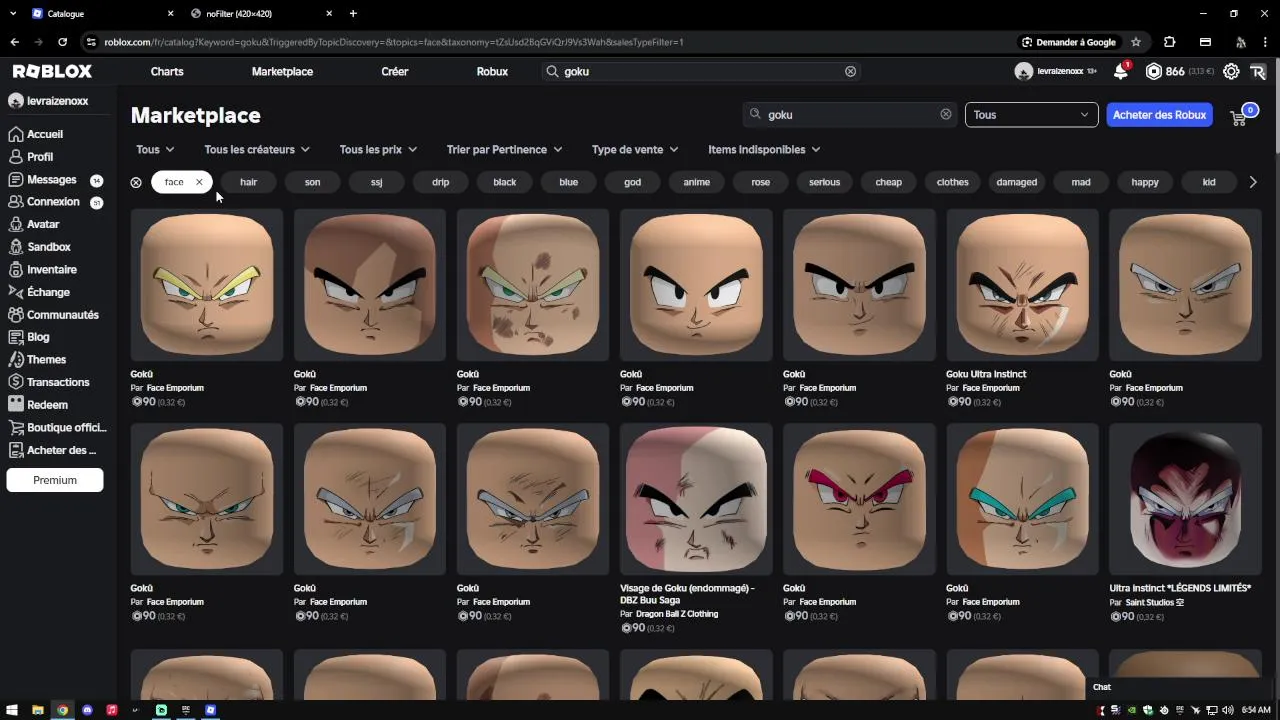Open the settings gear icon in Roblox header

(1231, 72)
